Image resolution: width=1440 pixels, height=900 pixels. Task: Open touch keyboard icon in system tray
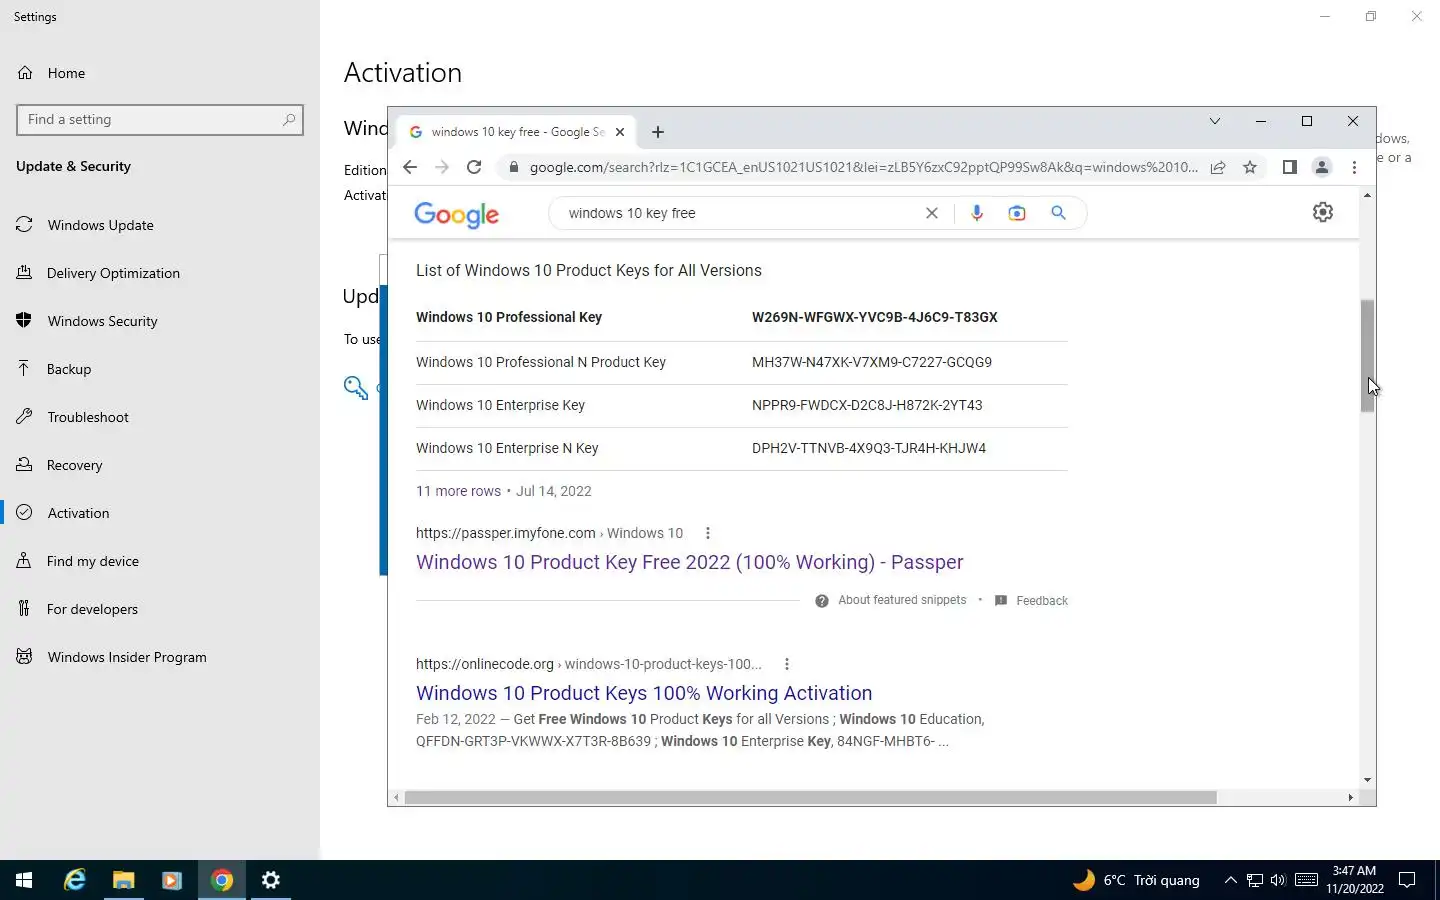pyautogui.click(x=1306, y=880)
